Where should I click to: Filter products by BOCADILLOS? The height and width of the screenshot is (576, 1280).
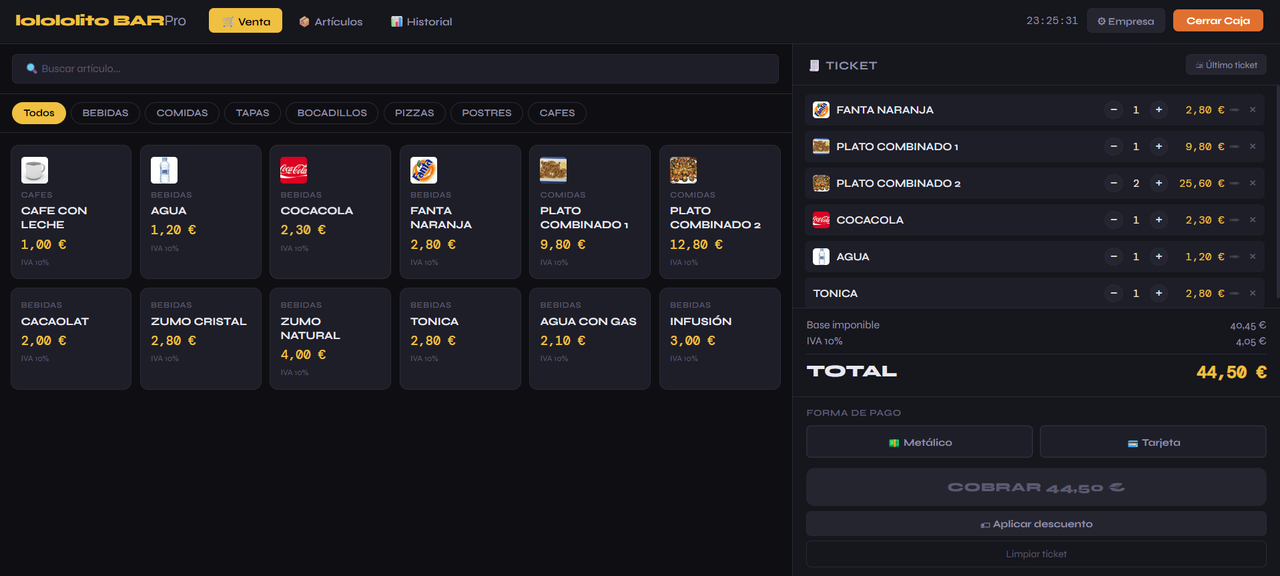click(x=332, y=113)
